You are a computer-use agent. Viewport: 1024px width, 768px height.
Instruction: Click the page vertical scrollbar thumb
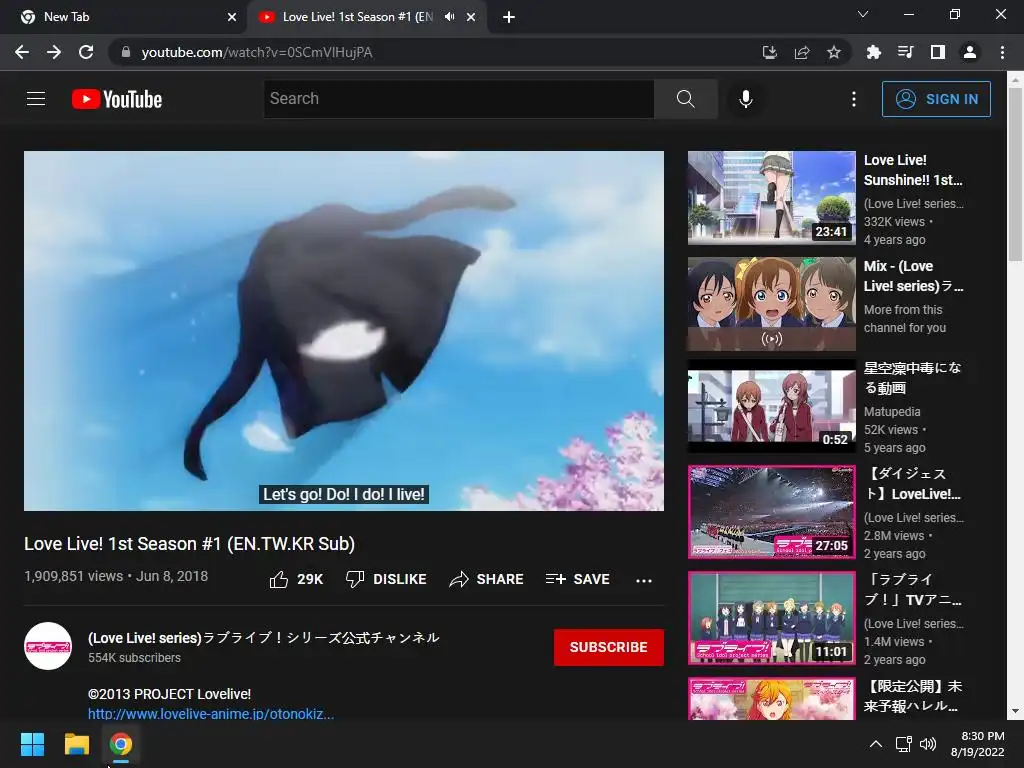tap(1015, 175)
